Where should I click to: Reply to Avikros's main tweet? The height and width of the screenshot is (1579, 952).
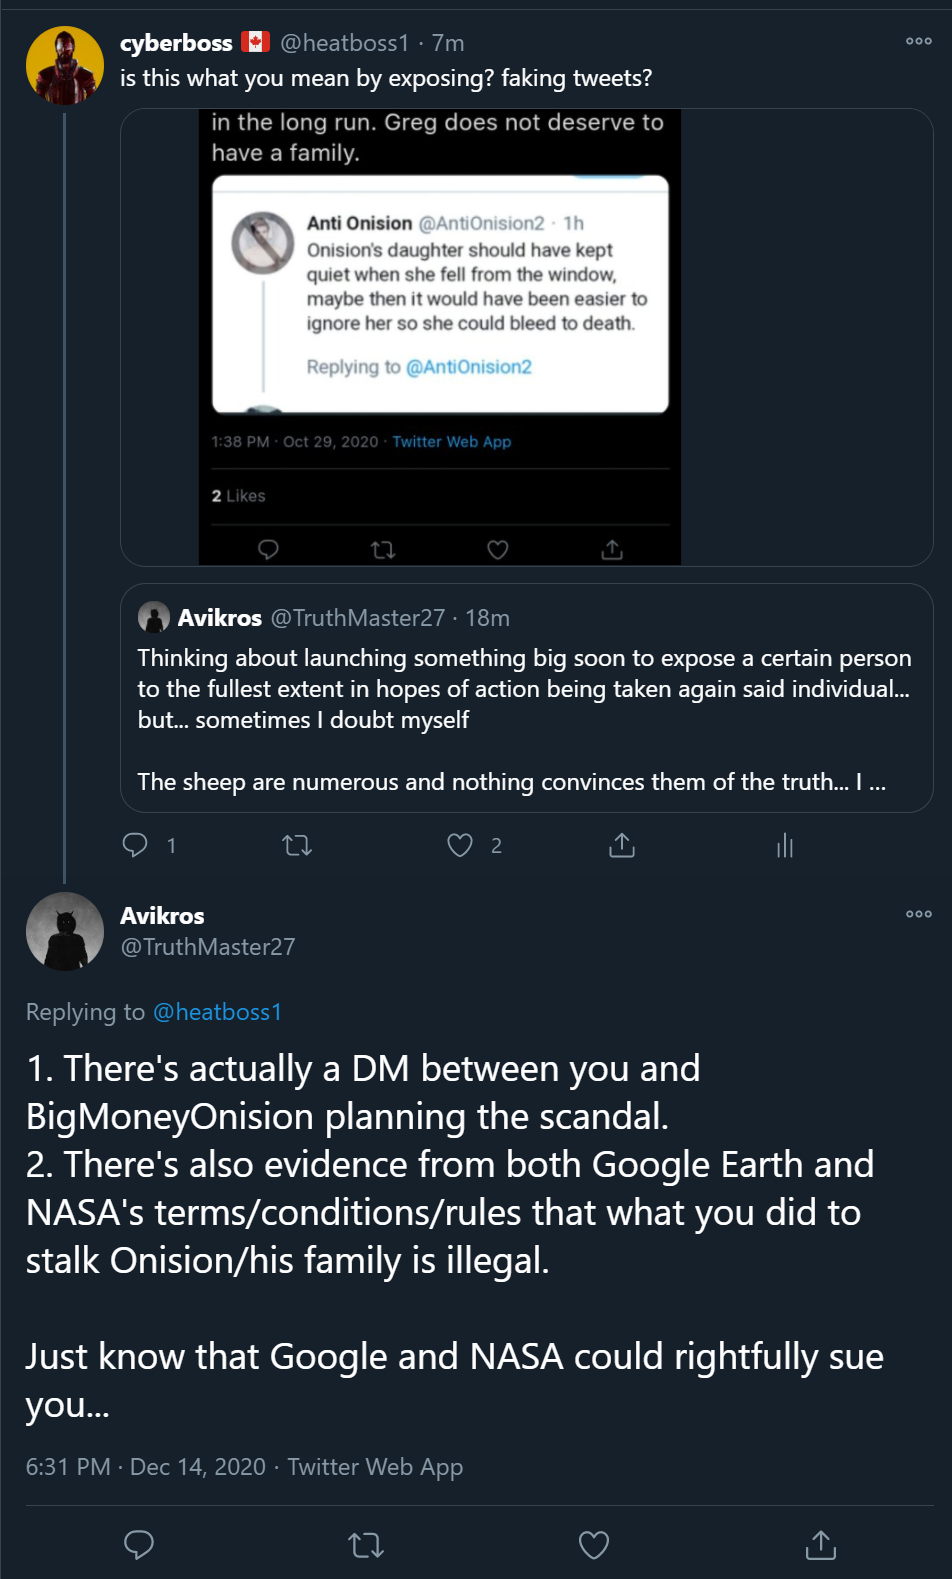[139, 1545]
